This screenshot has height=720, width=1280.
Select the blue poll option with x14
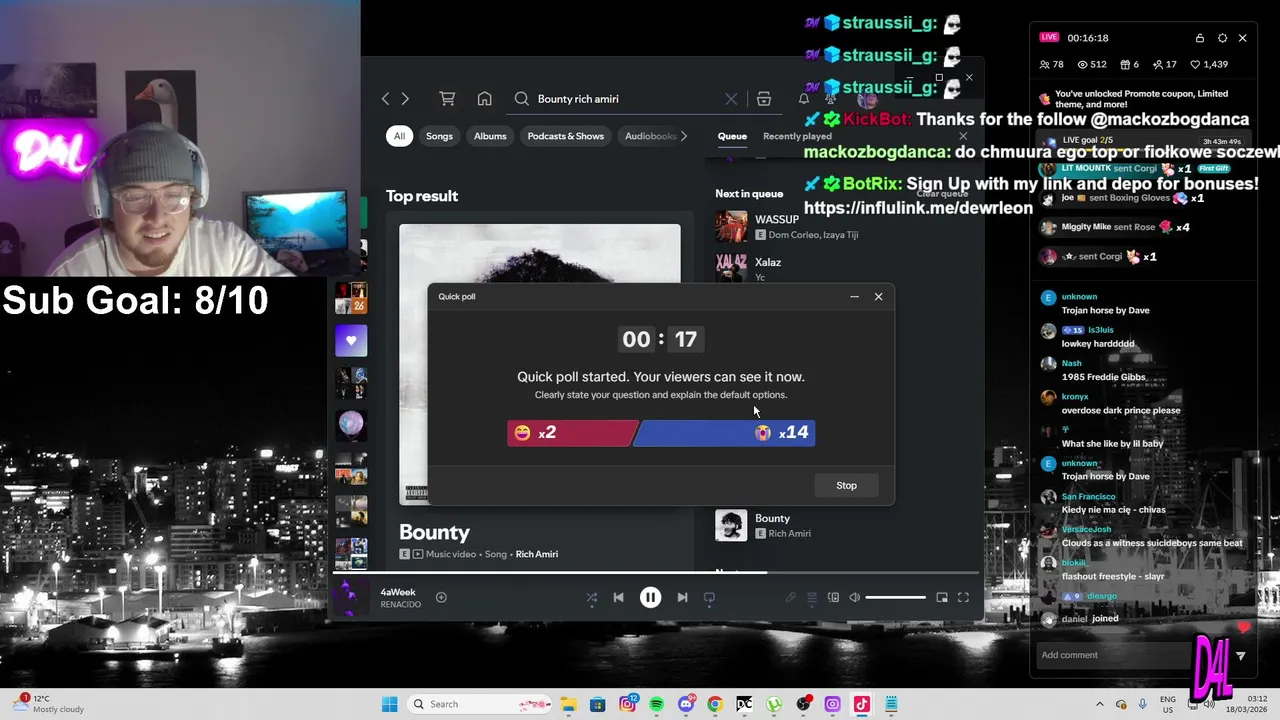coord(726,432)
